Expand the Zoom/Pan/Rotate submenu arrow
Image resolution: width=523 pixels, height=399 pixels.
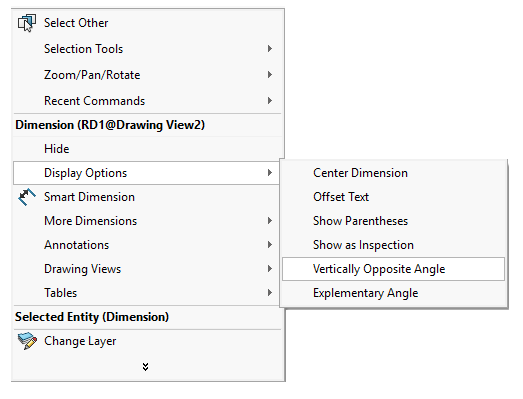click(x=270, y=75)
